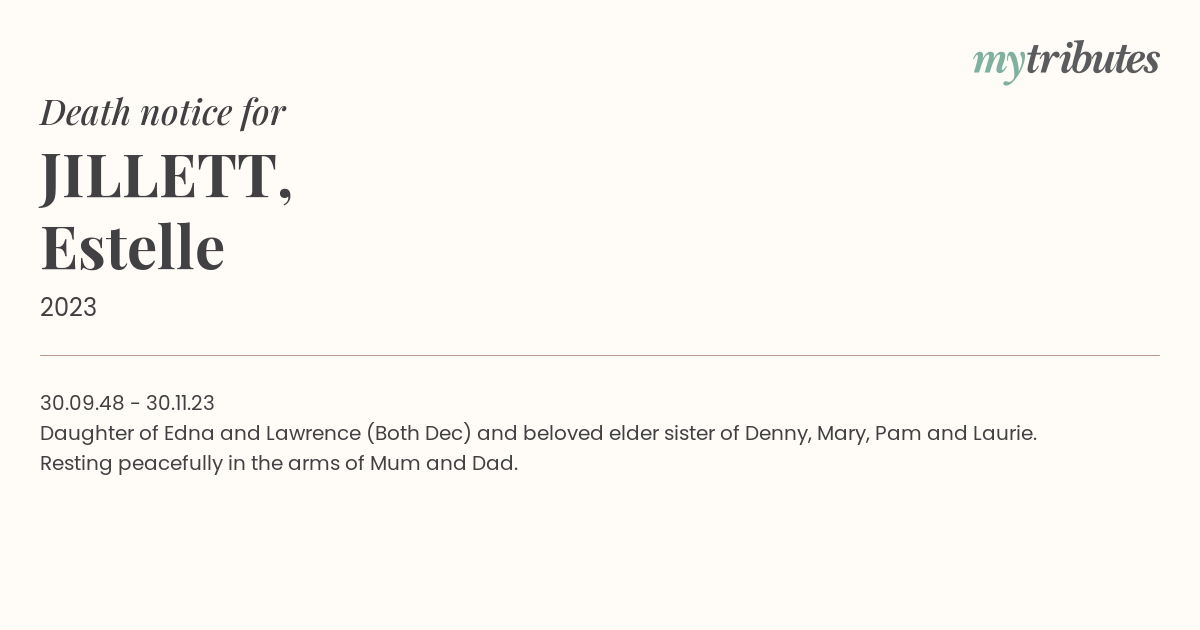Image resolution: width=1200 pixels, height=630 pixels.
Task: Click the name "Laurie." in the notice
Action: pyautogui.click(x=1004, y=433)
